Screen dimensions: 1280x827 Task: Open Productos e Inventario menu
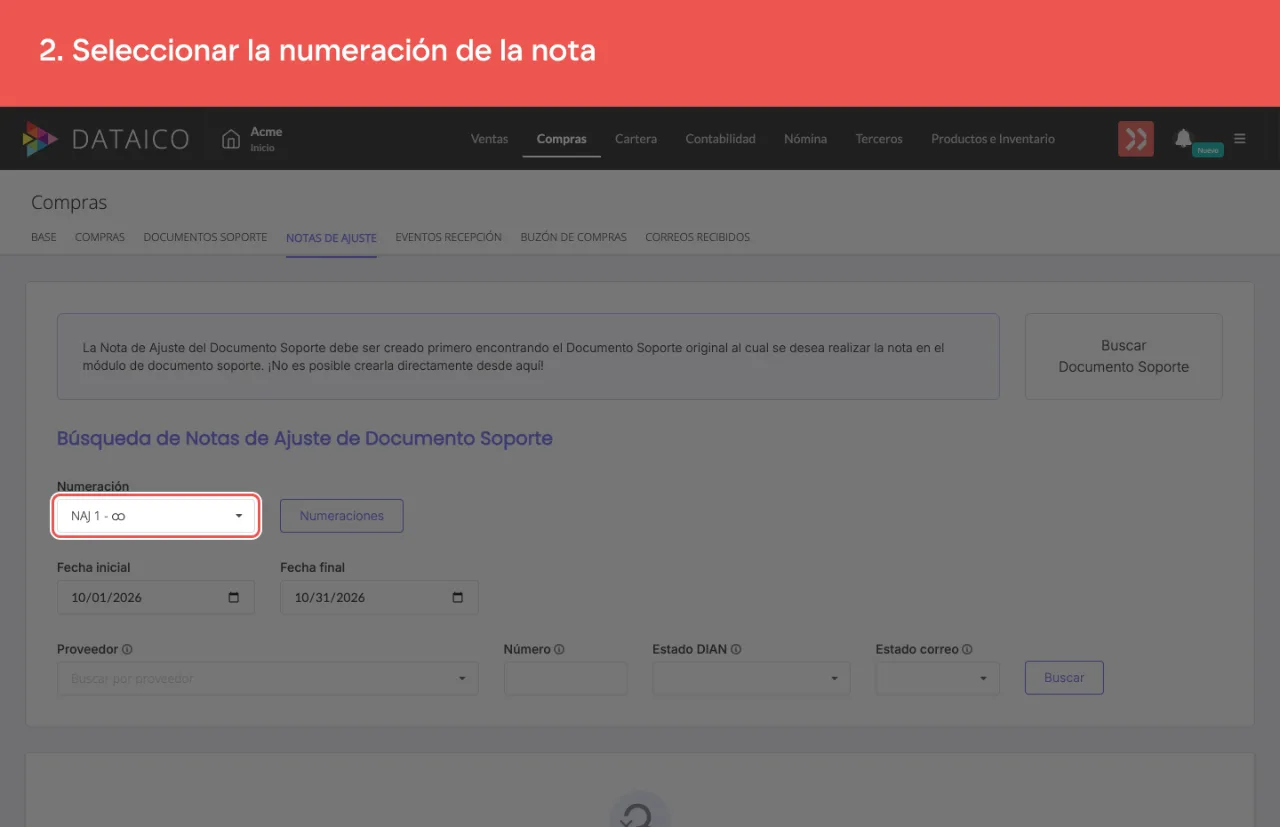tap(993, 139)
